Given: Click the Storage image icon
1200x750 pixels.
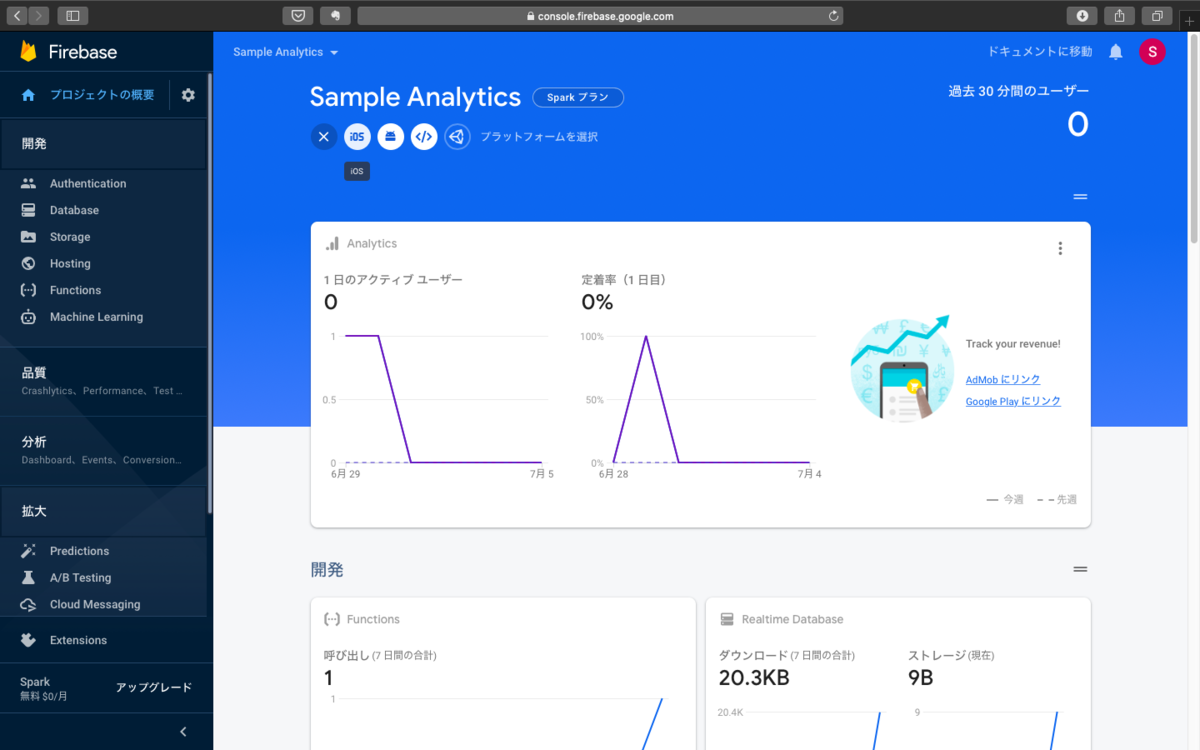Looking at the screenshot, I should click(29, 237).
